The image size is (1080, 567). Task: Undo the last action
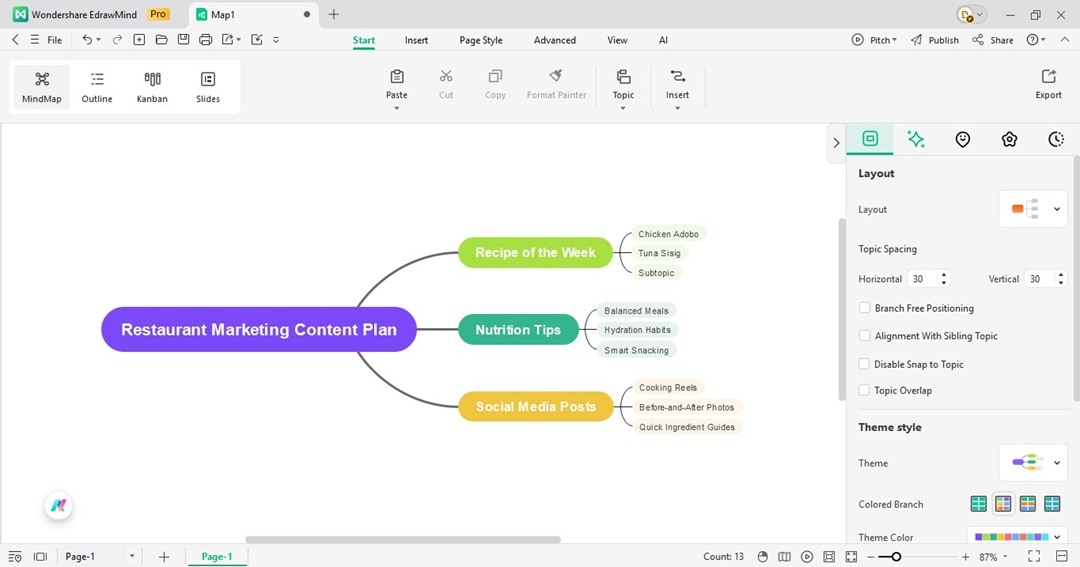(x=87, y=40)
